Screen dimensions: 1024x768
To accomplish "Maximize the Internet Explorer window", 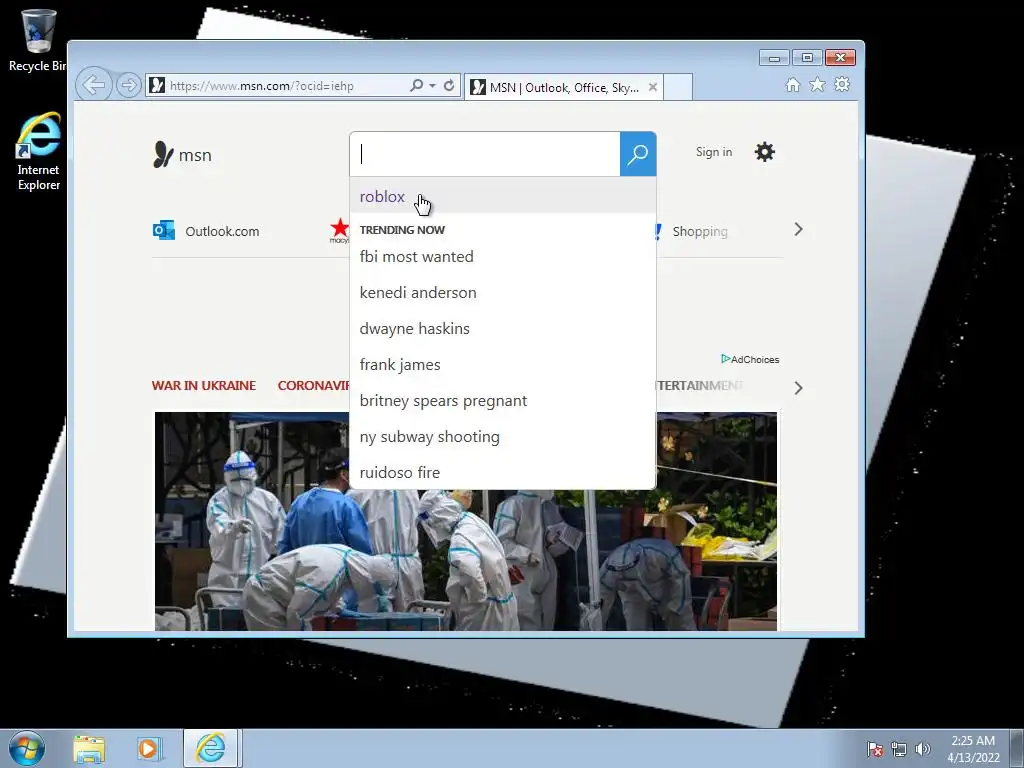I will coord(807,58).
